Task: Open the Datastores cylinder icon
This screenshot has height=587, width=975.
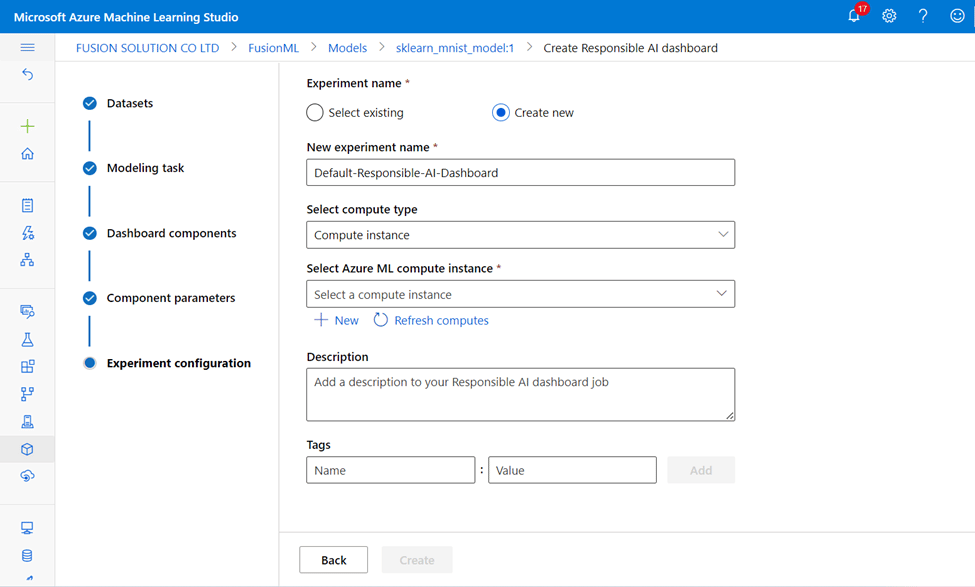Action: click(27, 555)
